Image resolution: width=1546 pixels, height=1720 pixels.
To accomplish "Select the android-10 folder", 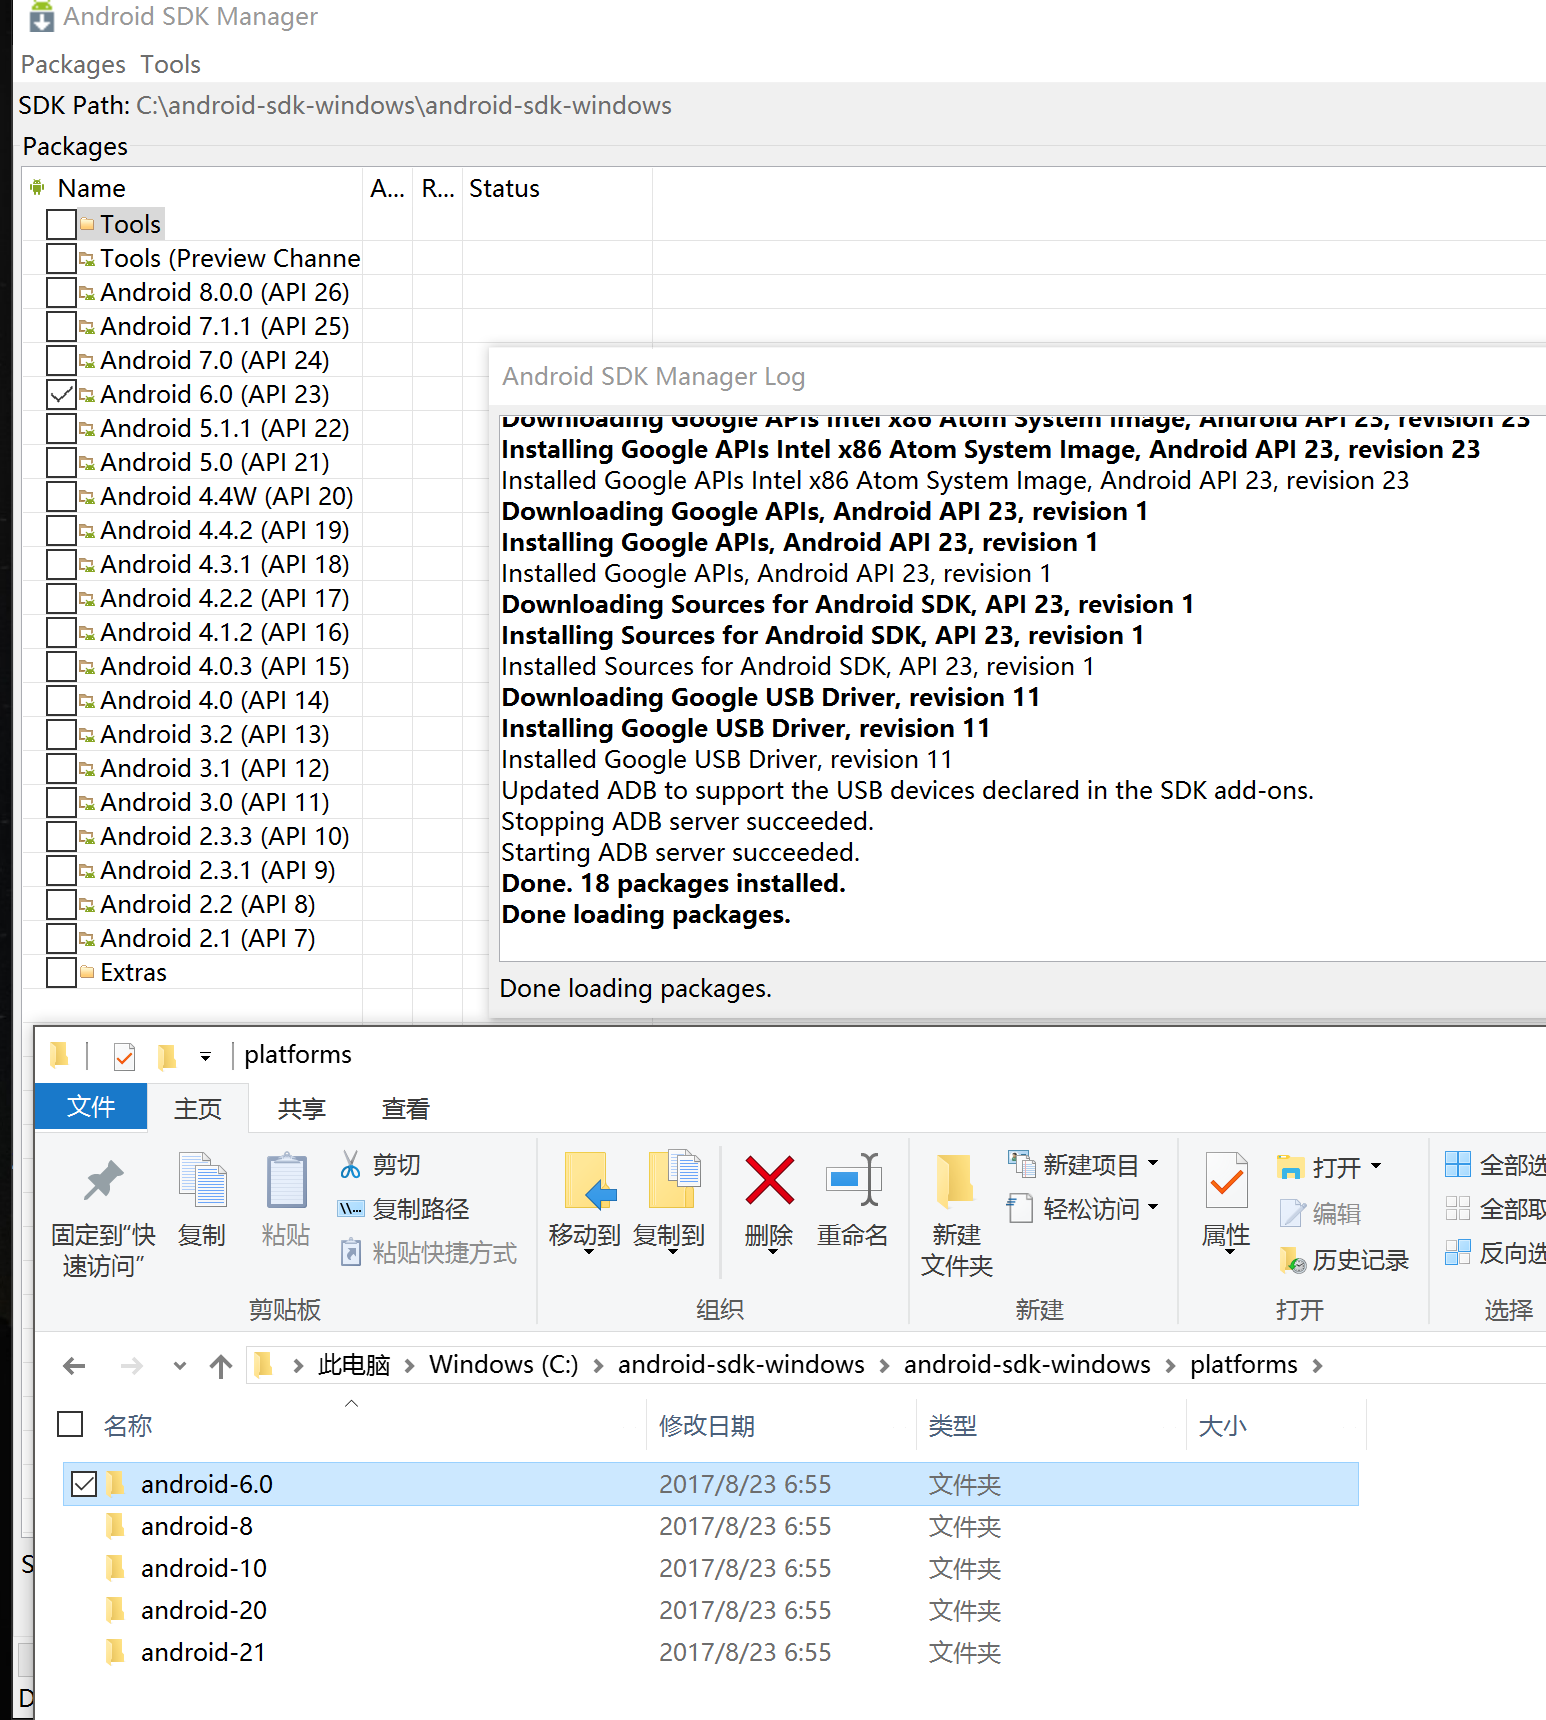I will point(204,1568).
